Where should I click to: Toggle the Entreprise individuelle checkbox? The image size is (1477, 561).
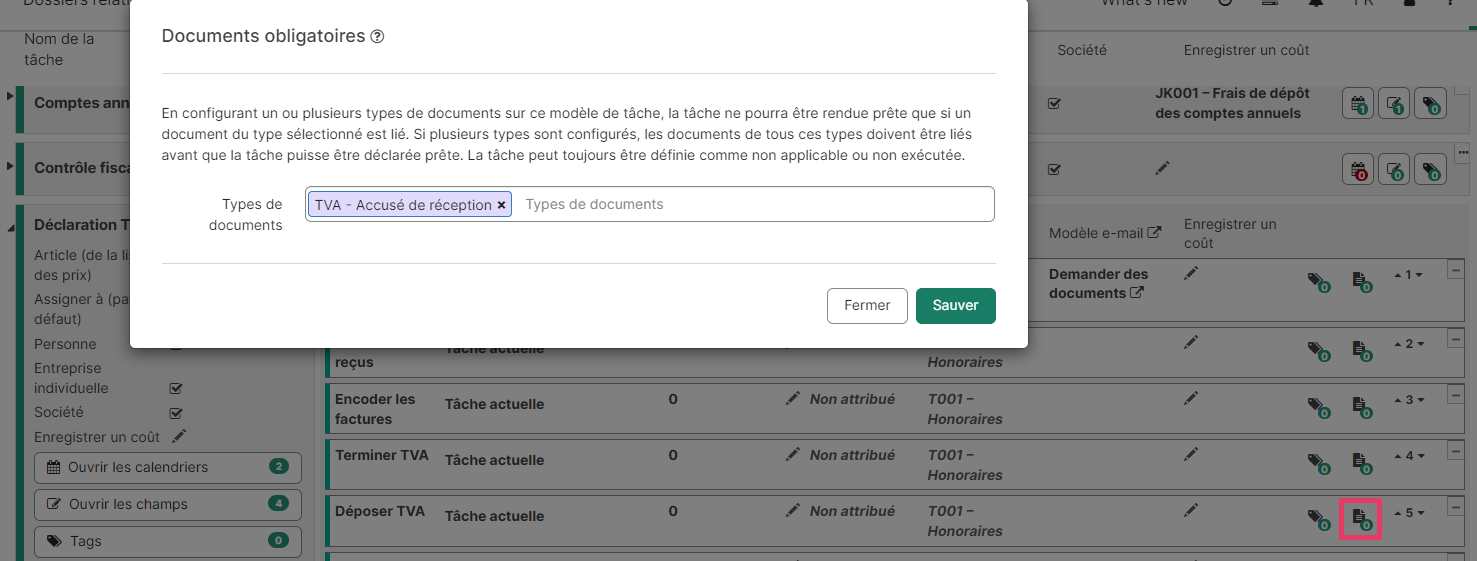tap(176, 388)
